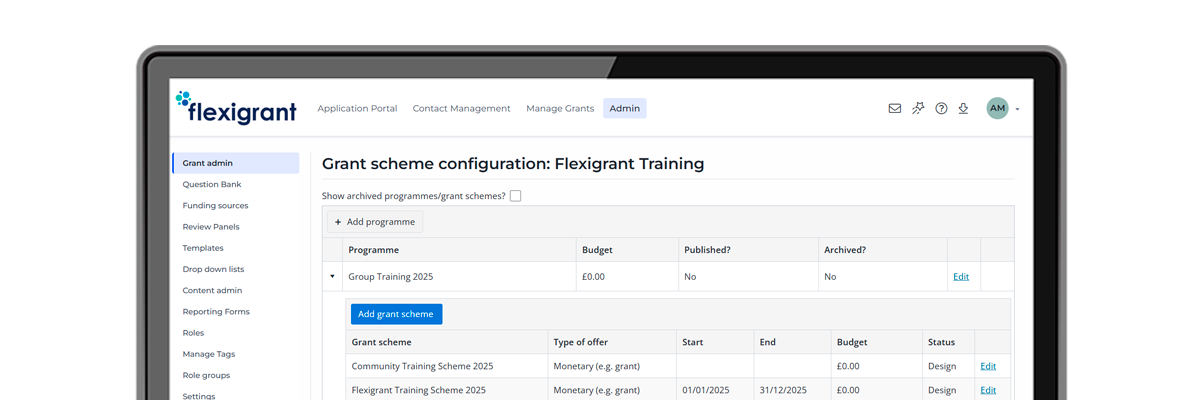Open the mail envelope icon
Viewport: 1200px width, 400px height.
click(895, 109)
